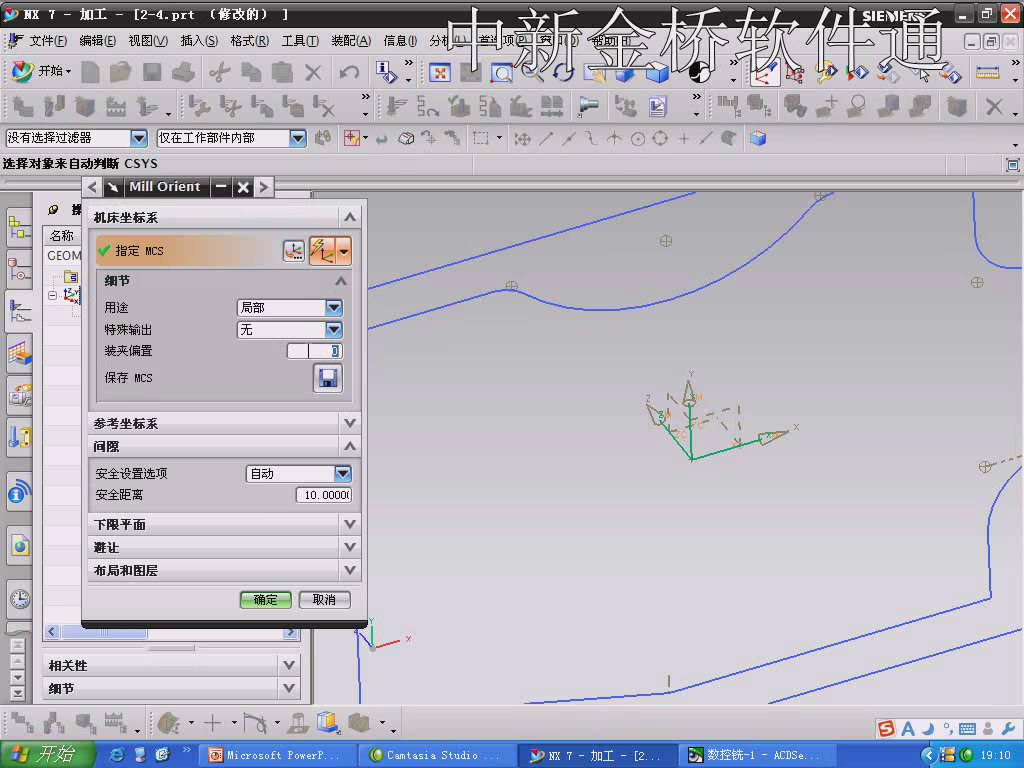The width and height of the screenshot is (1024, 768).
Task: Open the 装配(A) menu
Action: pyautogui.click(x=351, y=41)
